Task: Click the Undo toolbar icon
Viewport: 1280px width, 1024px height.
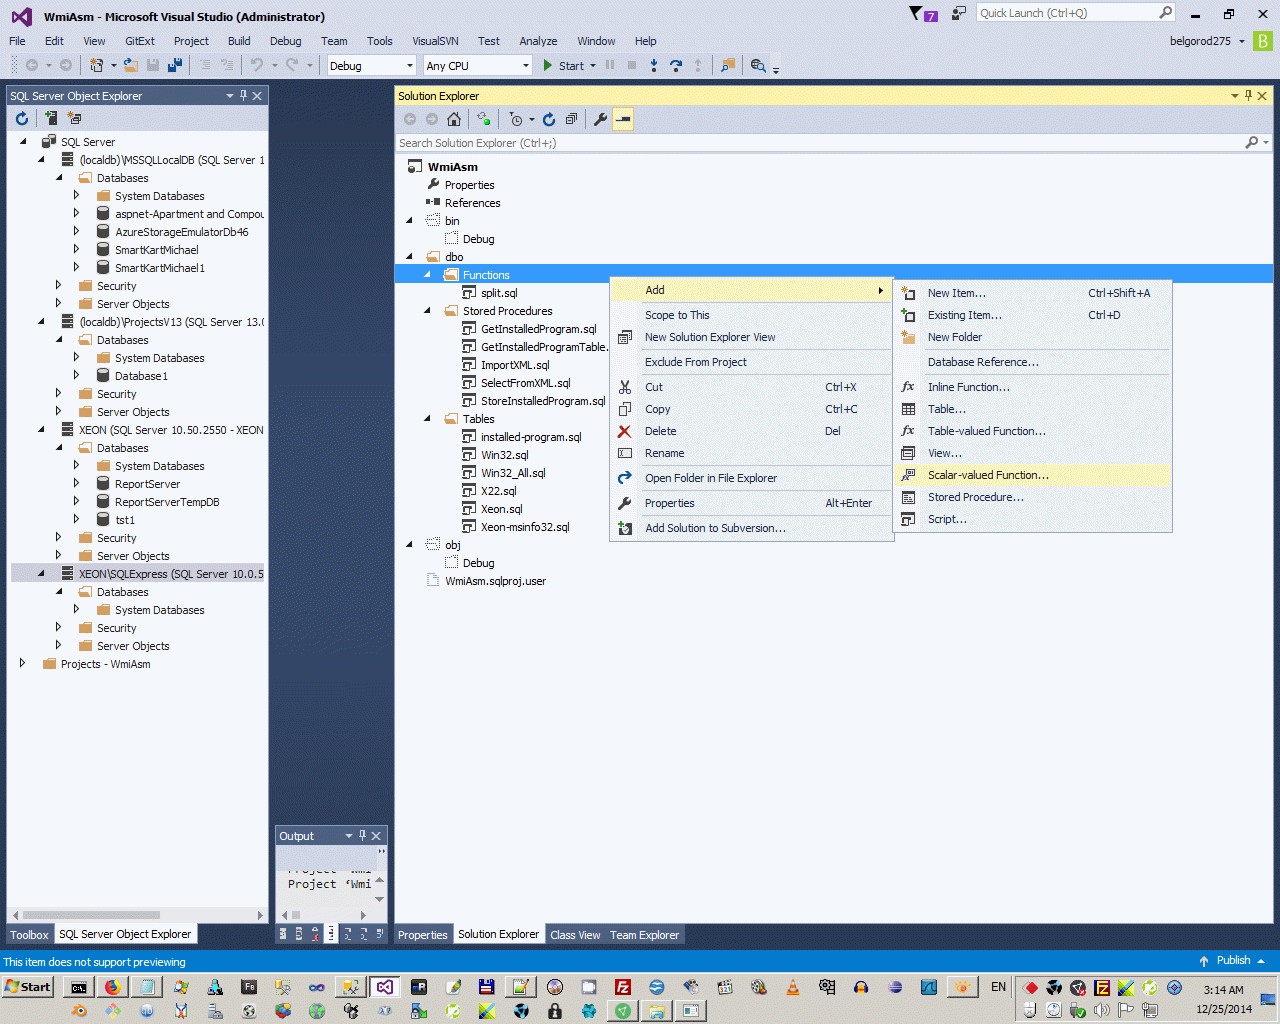Action: [x=257, y=65]
